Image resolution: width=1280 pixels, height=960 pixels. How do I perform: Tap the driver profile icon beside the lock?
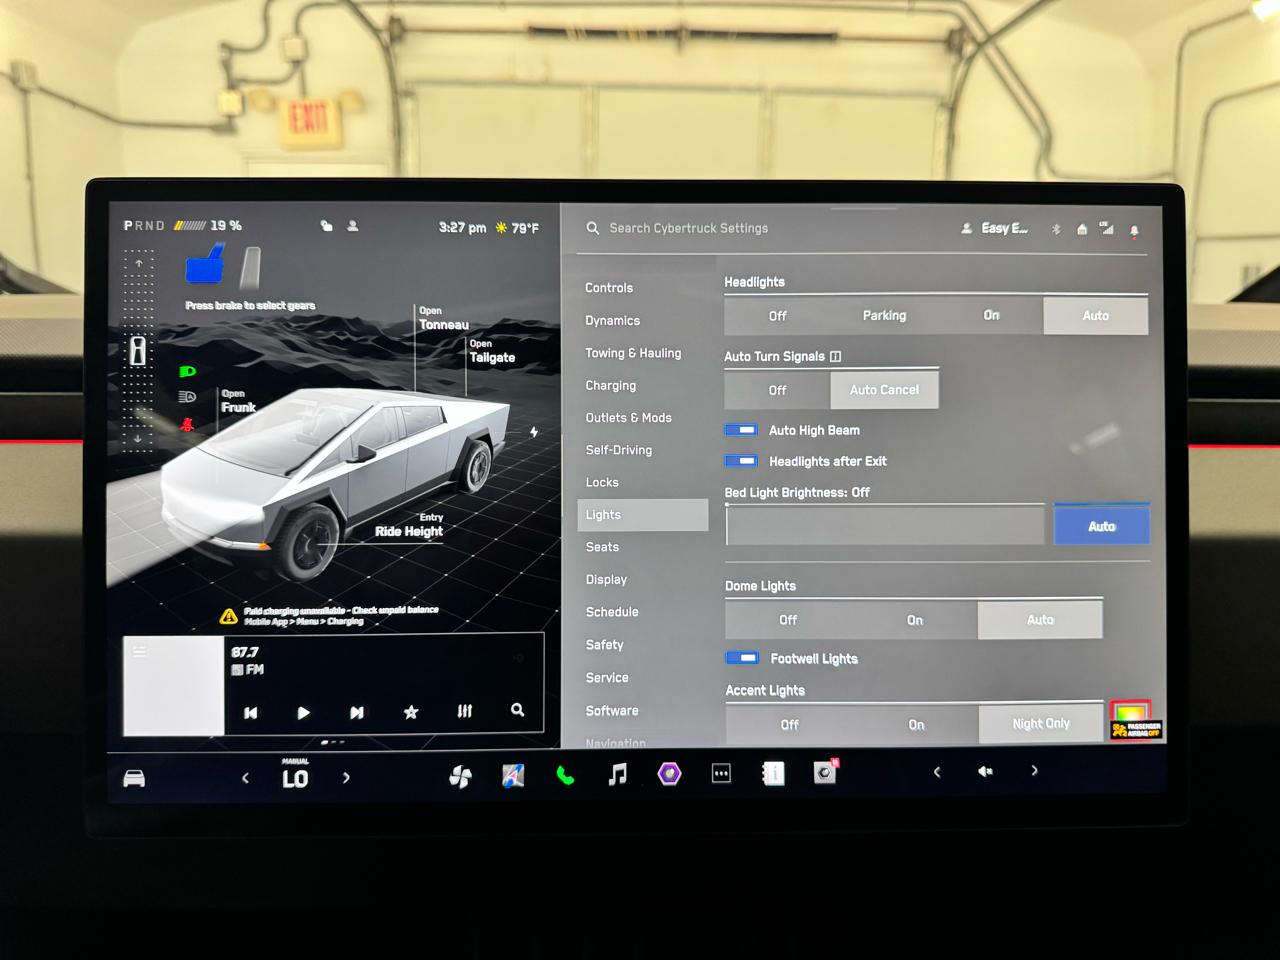(x=353, y=226)
